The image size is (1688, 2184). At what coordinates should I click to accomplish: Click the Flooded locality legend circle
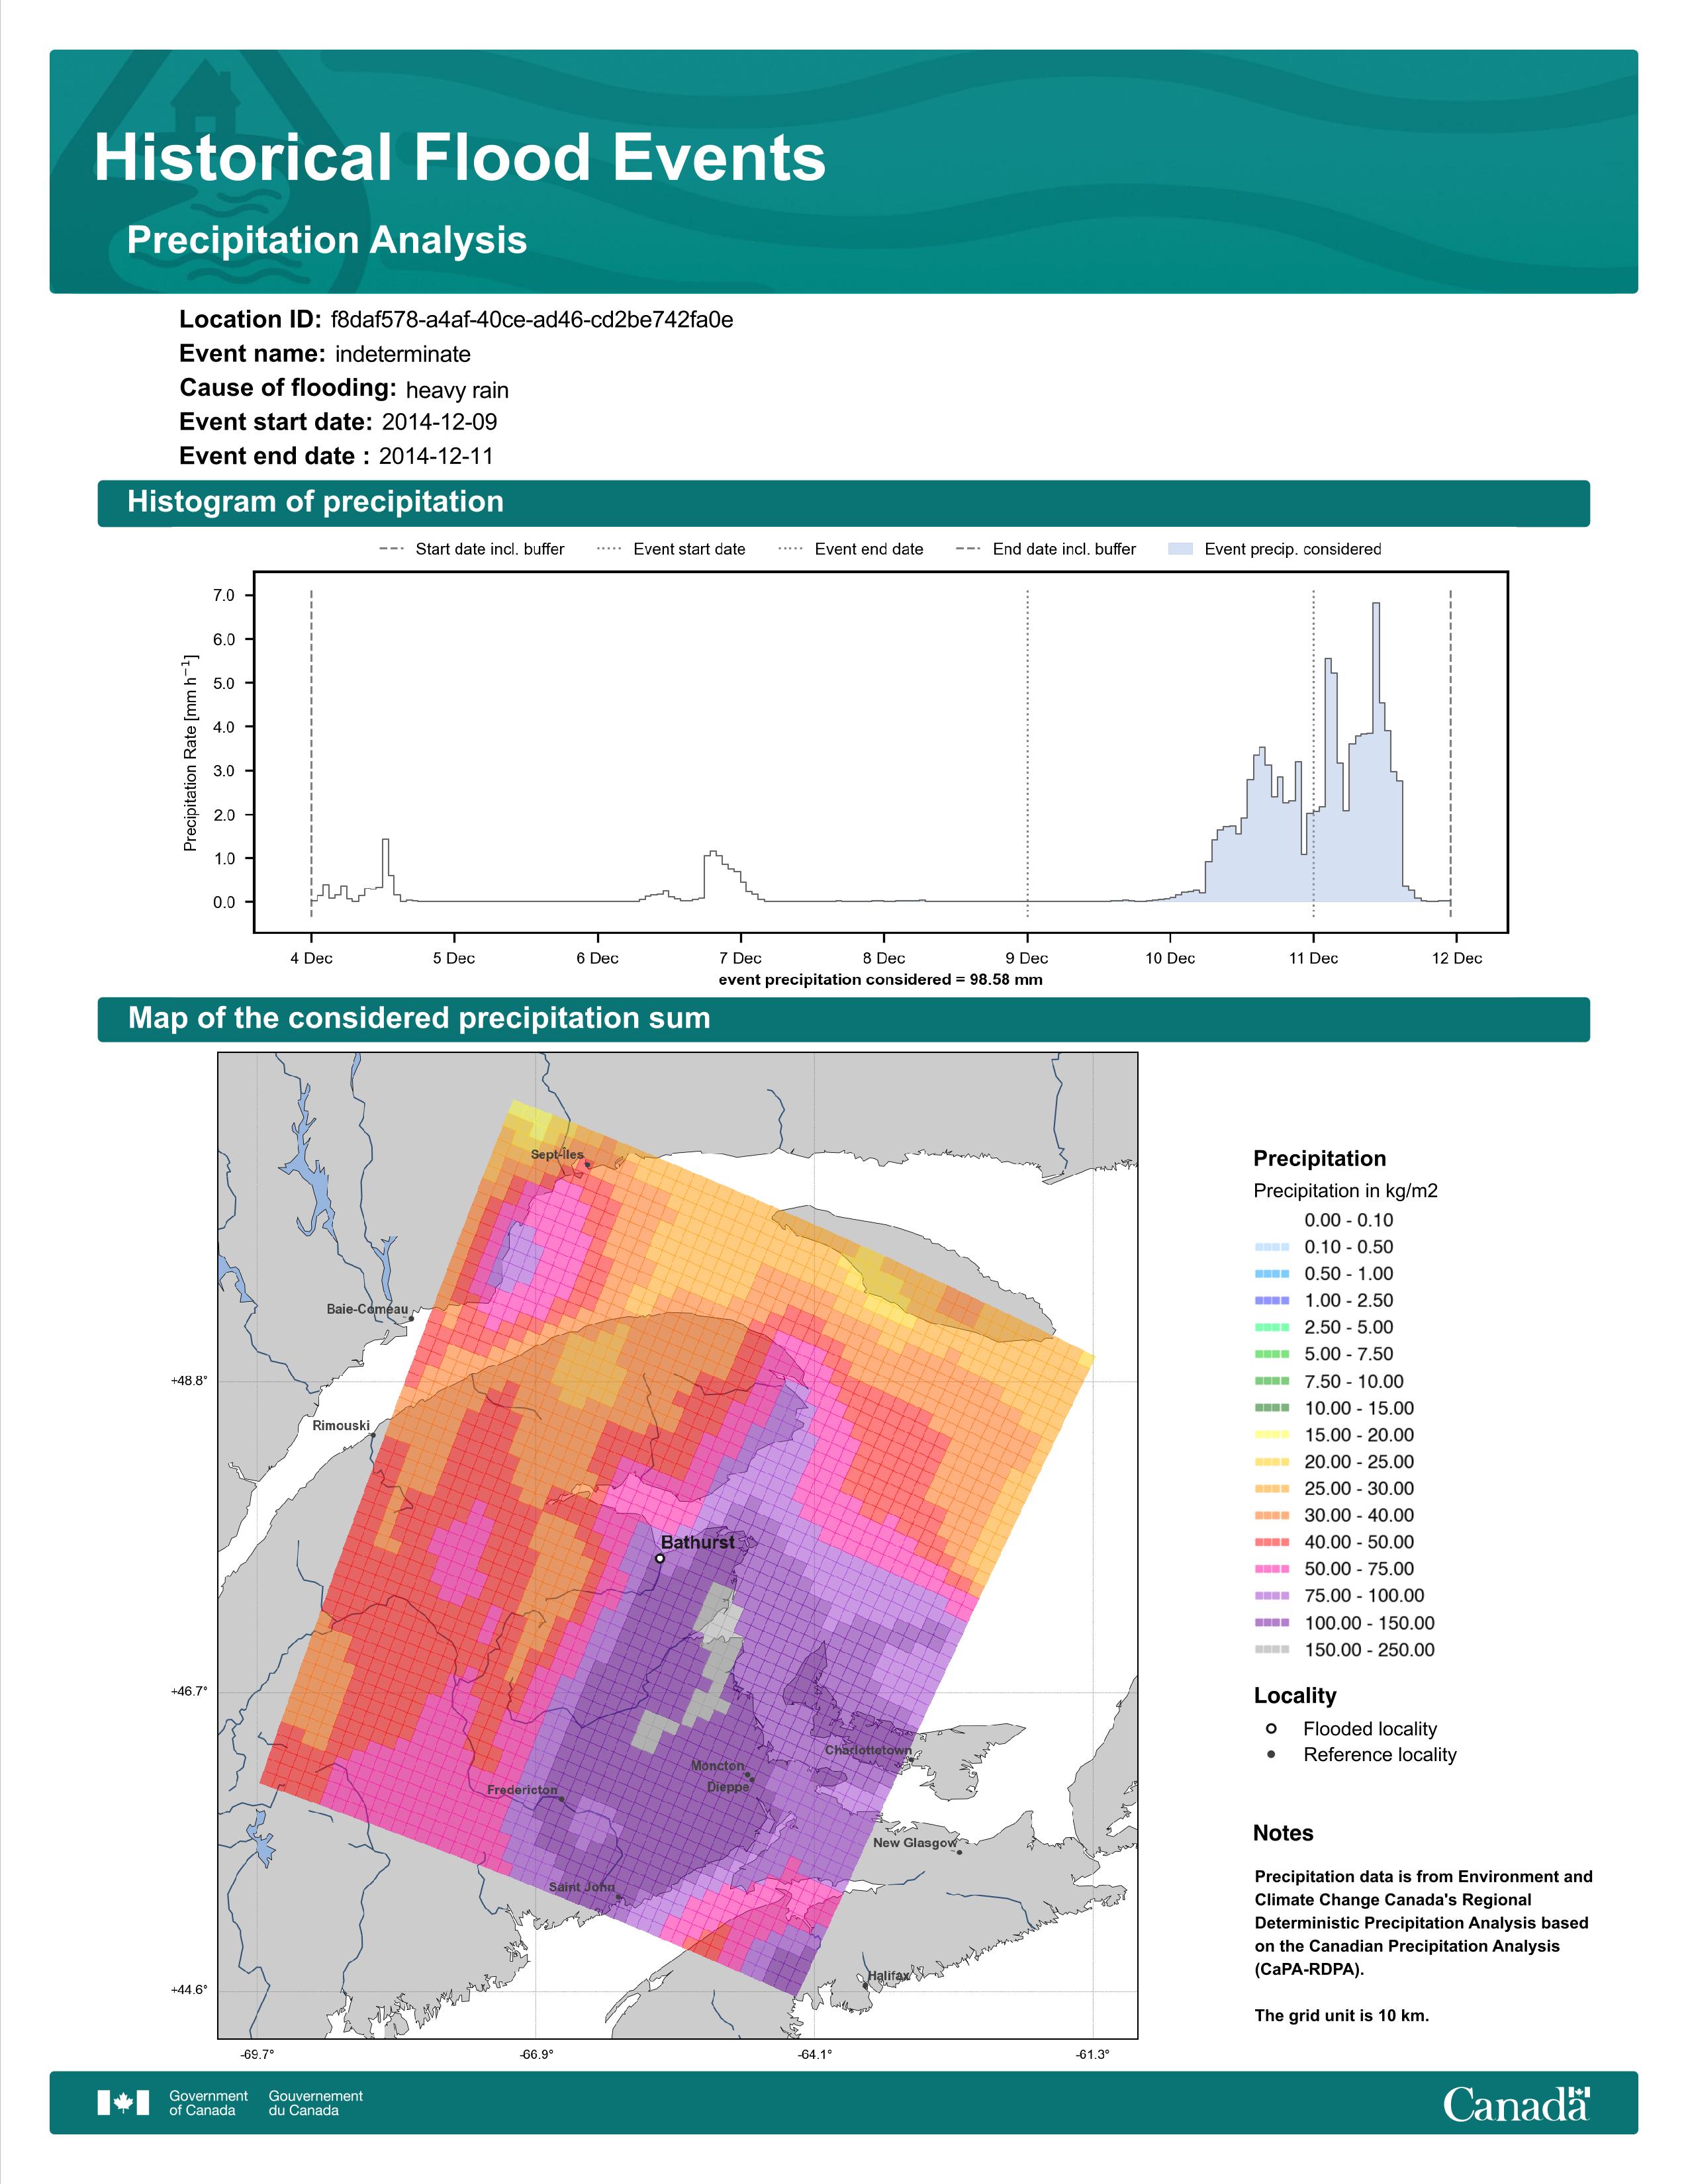1271,1728
